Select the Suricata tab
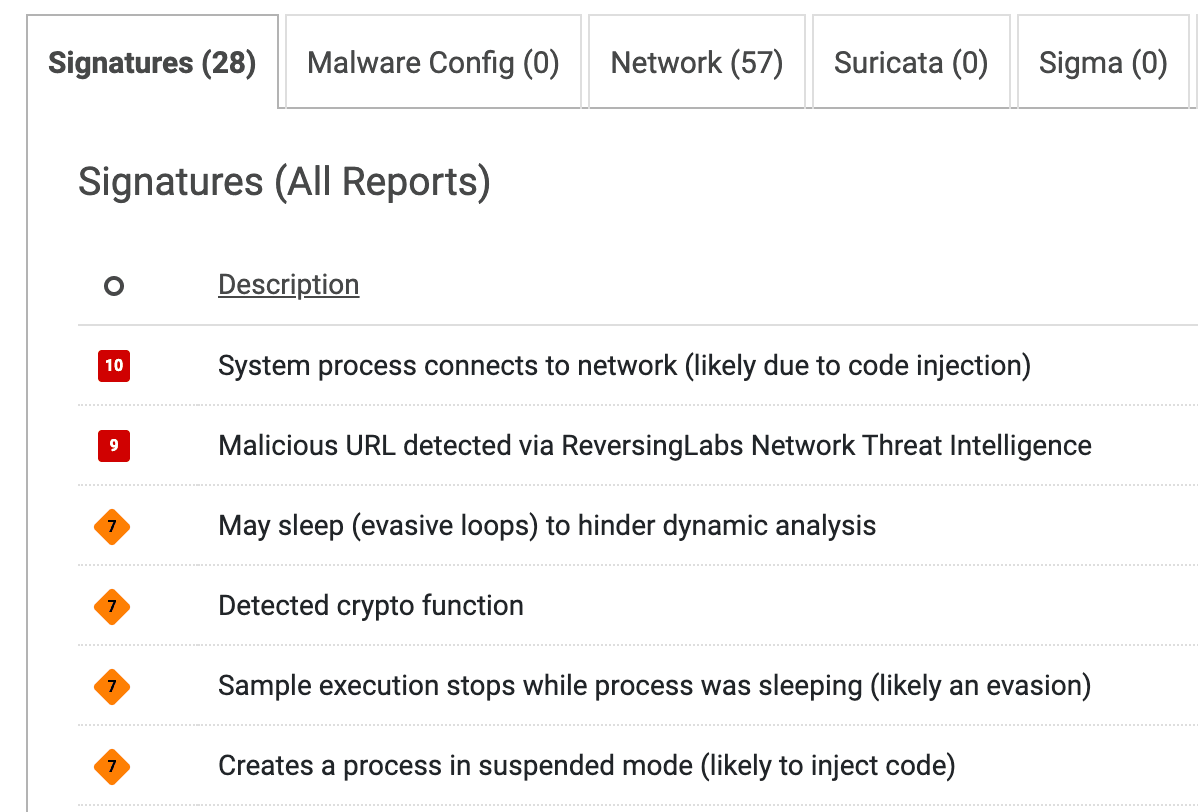1198x812 pixels. point(910,62)
